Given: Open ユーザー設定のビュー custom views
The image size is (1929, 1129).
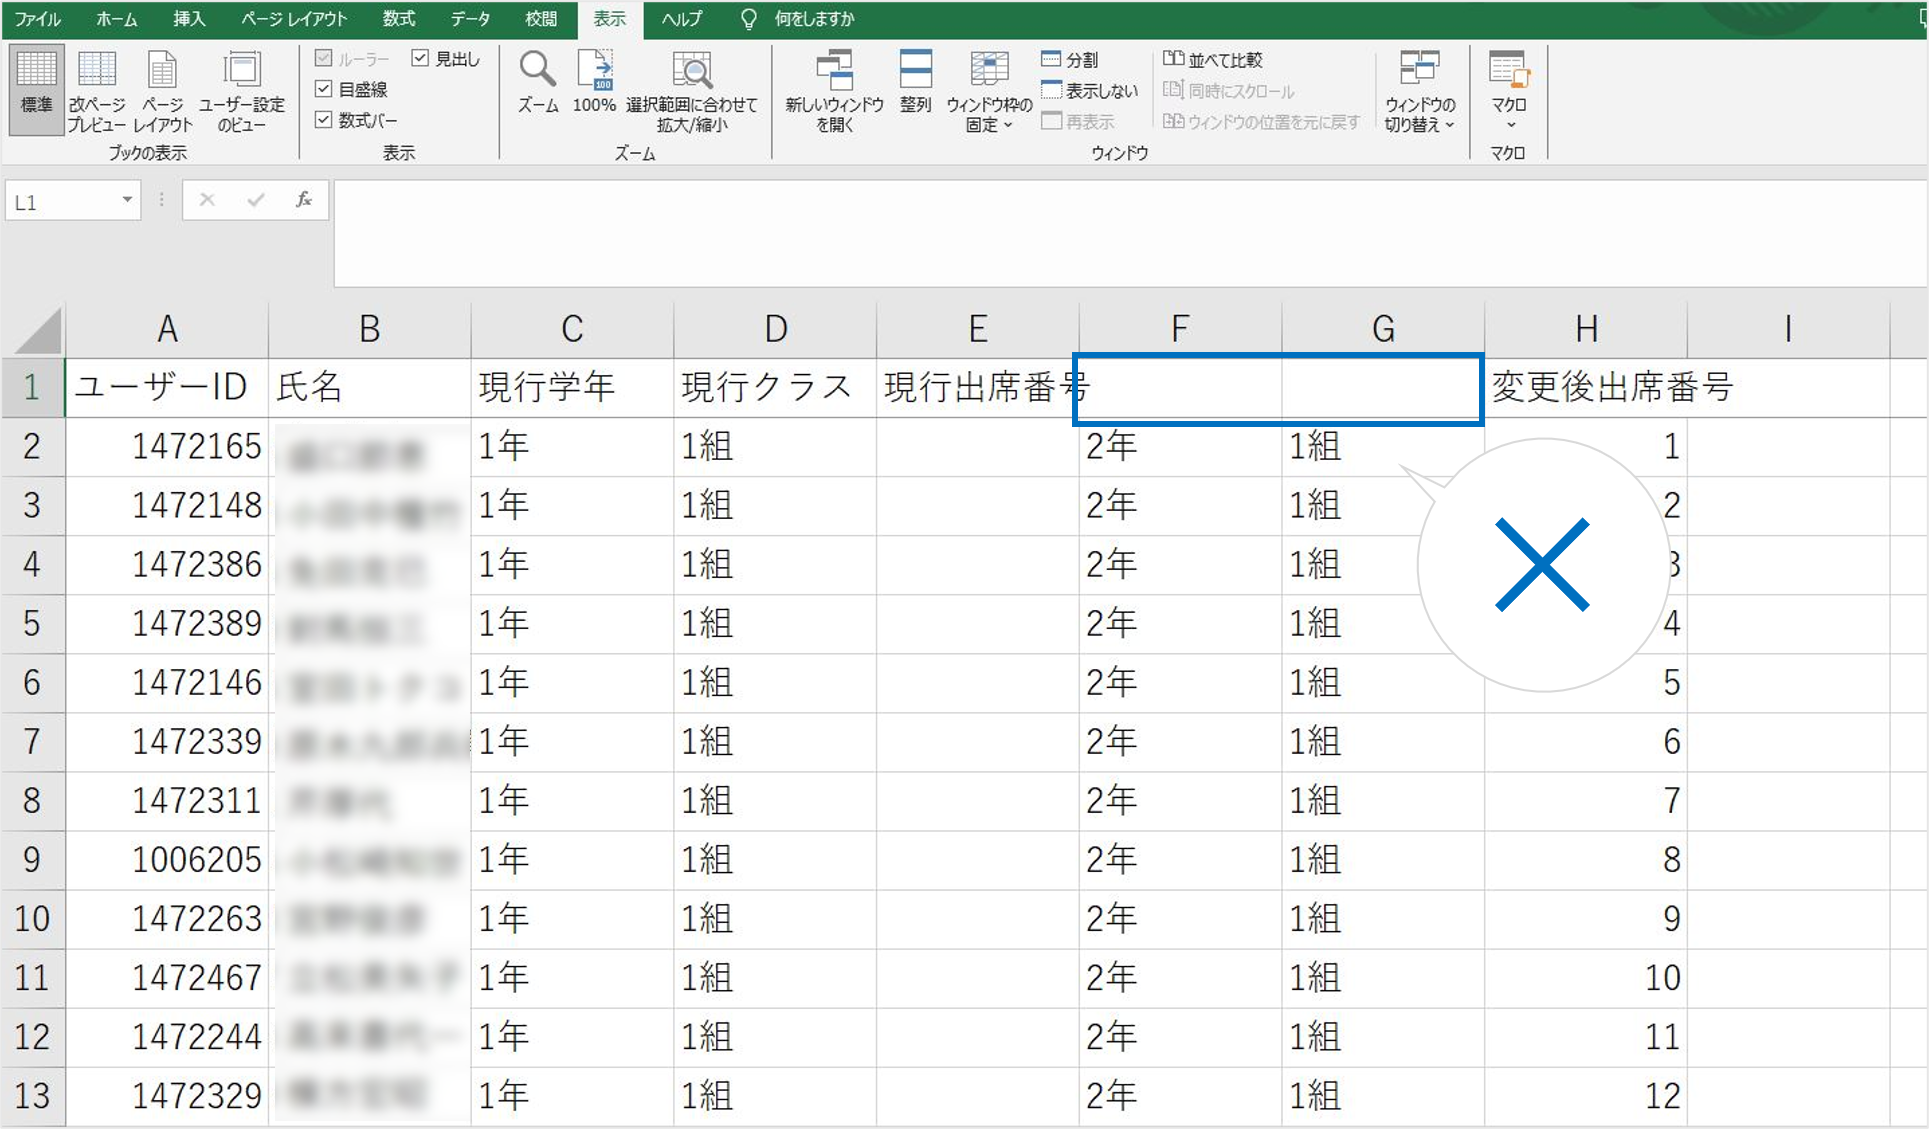Looking at the screenshot, I should pos(241,72).
